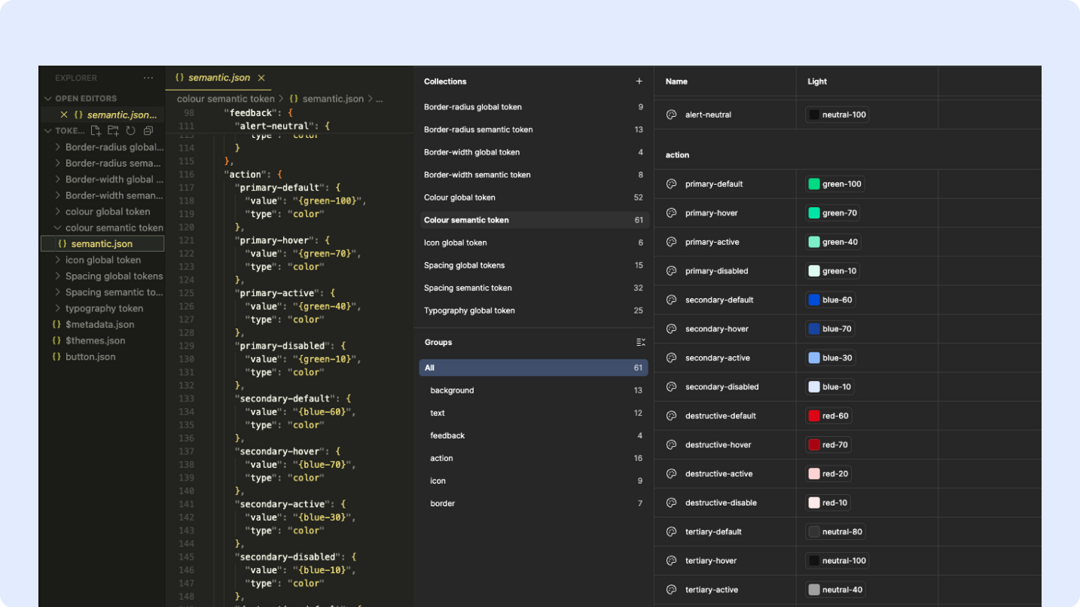This screenshot has width=1080, height=607.
Task: Close semantic.json in Open Editors list
Action: (64, 115)
